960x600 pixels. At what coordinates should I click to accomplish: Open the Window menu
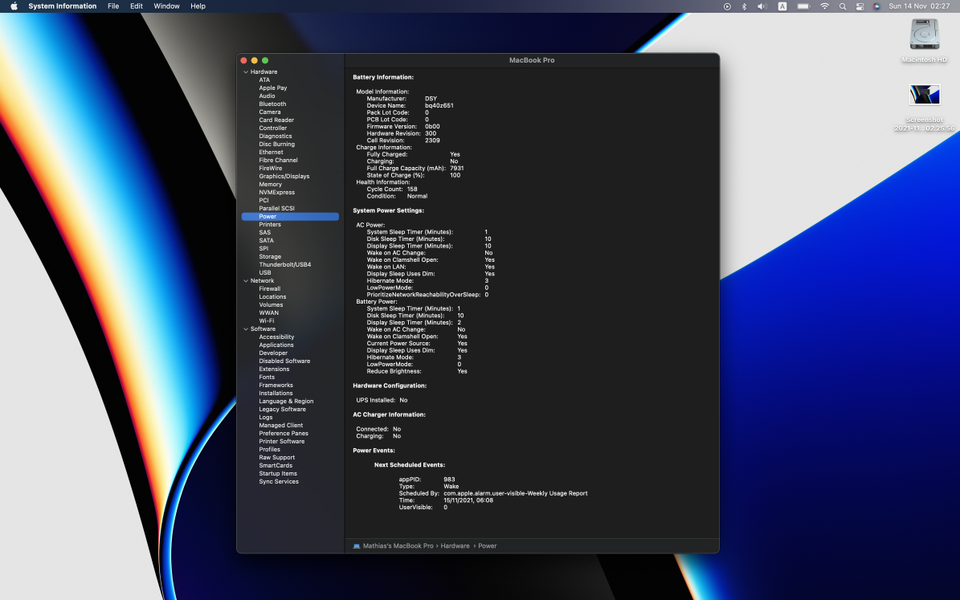click(167, 6)
